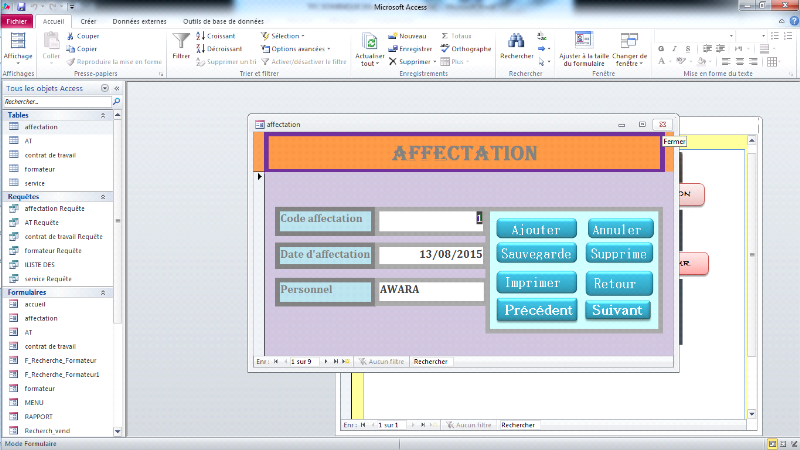The width and height of the screenshot is (800, 450).
Task: Open the accueil form in navigation pane
Action: [x=35, y=304]
